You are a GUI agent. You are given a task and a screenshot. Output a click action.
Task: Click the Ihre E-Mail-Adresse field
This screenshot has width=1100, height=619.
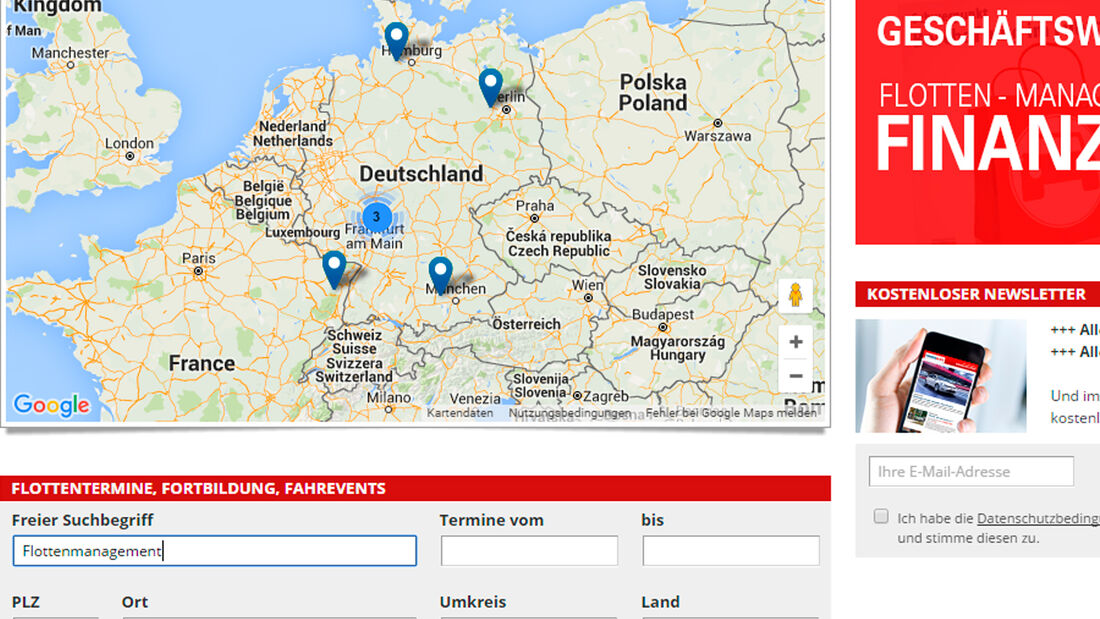[971, 472]
